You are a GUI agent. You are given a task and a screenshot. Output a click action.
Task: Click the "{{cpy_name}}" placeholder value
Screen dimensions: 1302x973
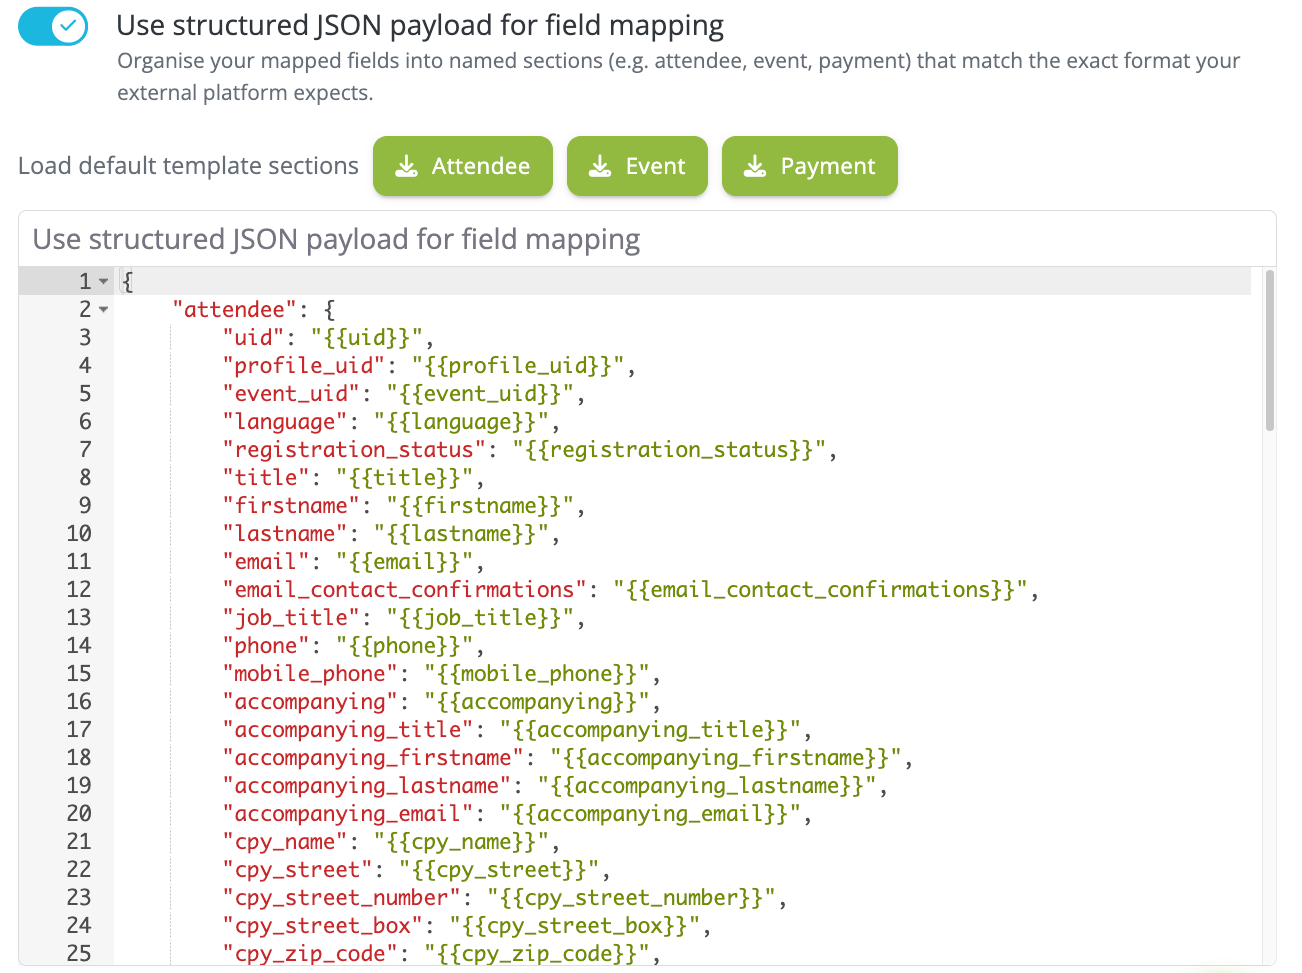[462, 842]
